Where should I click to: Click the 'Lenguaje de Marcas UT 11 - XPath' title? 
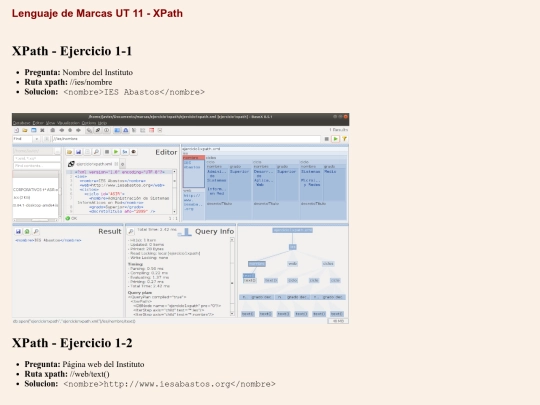pyautogui.click(x=97, y=13)
